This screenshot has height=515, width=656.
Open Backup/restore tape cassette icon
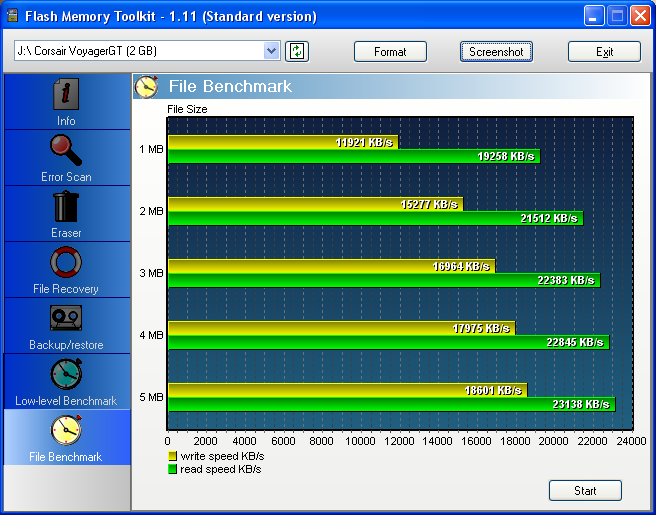66,318
